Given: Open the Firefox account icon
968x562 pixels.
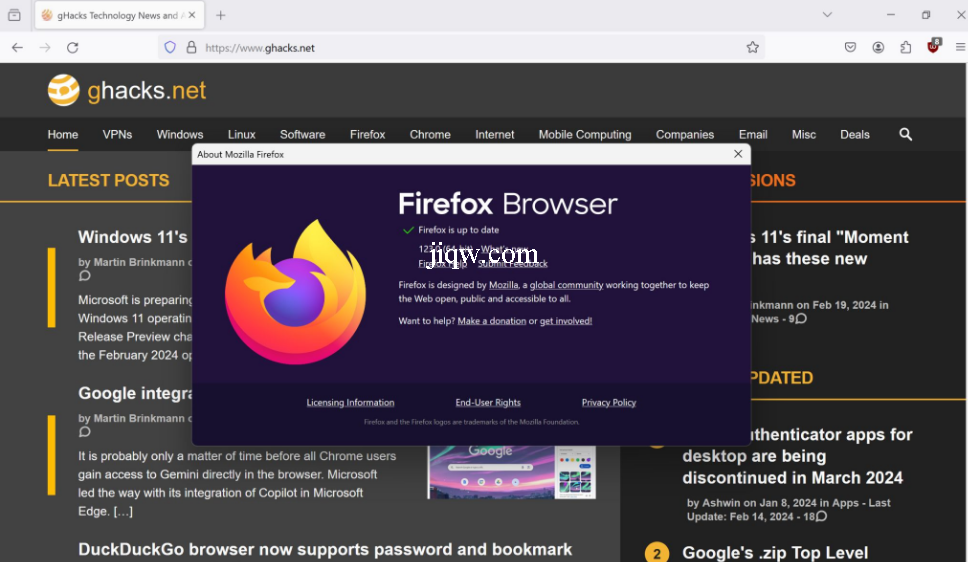Looking at the screenshot, I should [878, 48].
